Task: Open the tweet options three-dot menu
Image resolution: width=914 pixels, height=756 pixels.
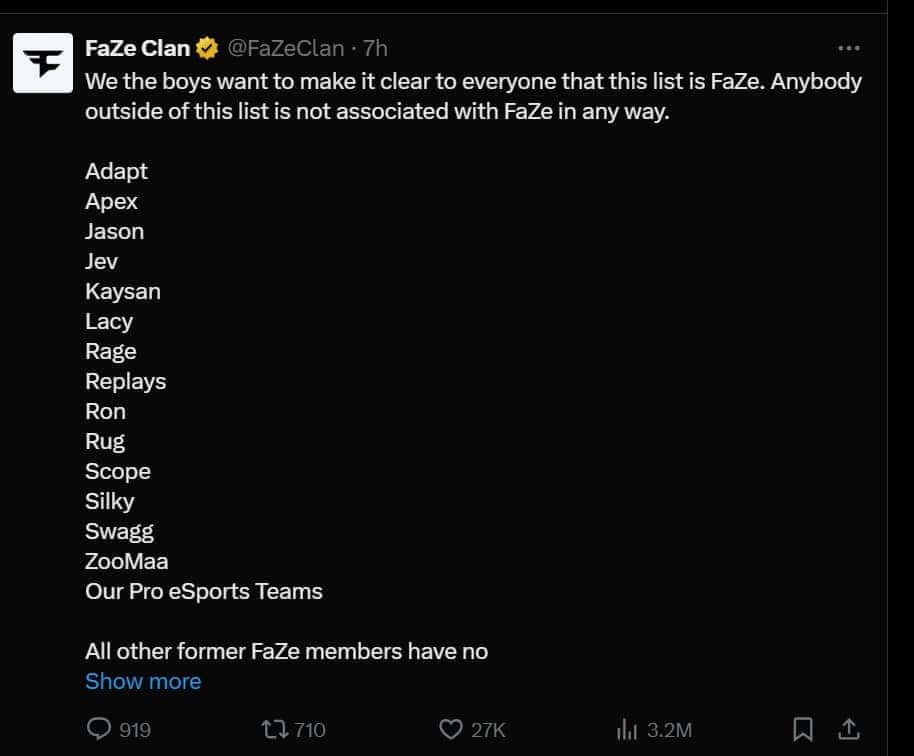Action: coord(848,46)
